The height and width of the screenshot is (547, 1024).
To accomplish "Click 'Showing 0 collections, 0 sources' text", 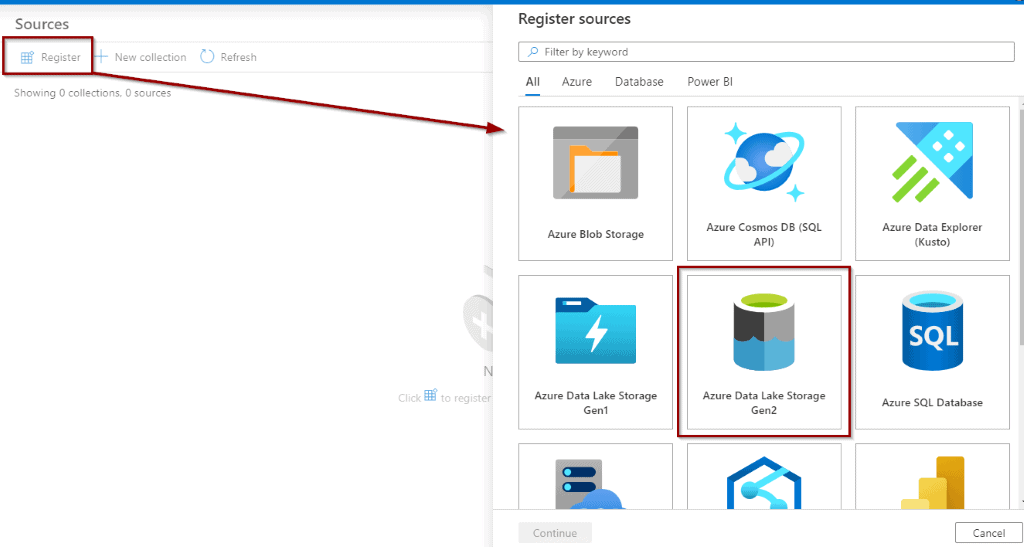I will click(x=93, y=93).
